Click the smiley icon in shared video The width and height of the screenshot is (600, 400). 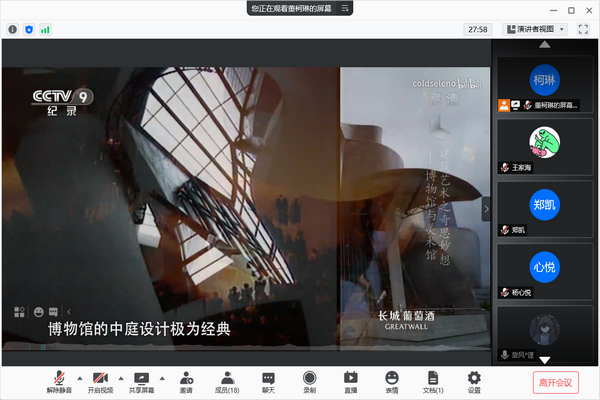(39, 312)
